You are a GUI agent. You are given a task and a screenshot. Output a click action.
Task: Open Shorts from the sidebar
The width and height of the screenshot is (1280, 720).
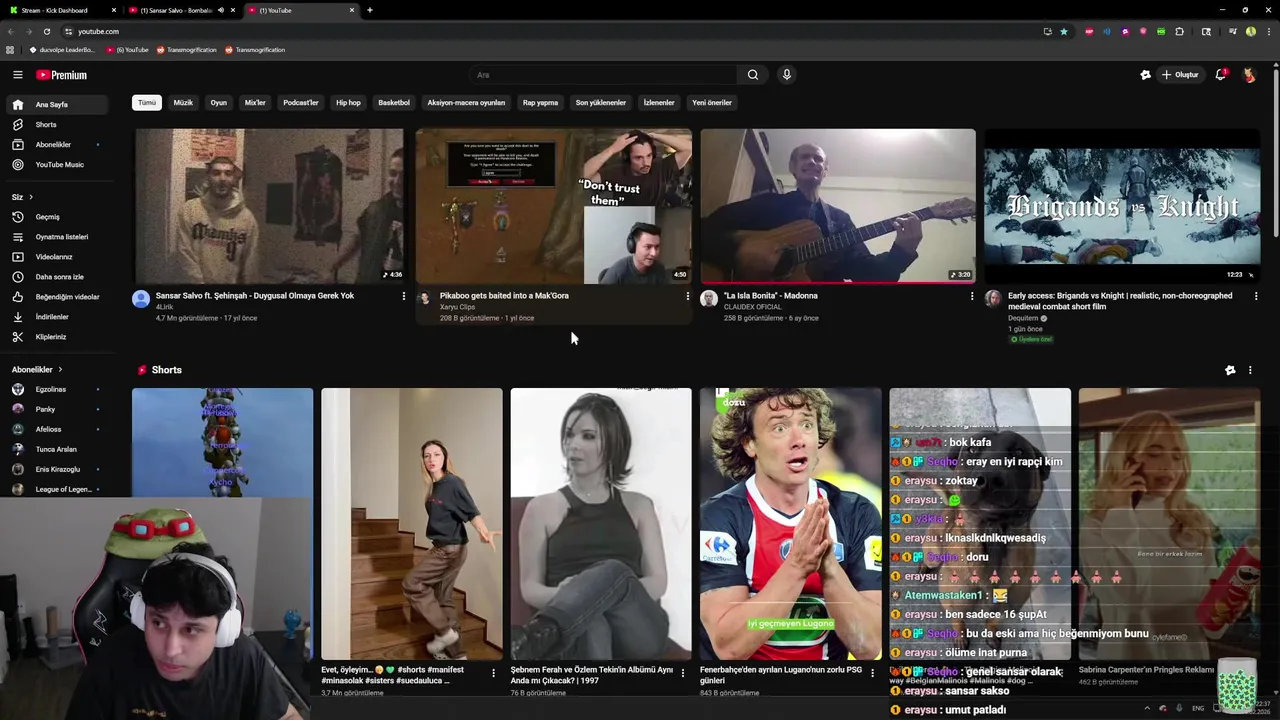click(x=56, y=125)
